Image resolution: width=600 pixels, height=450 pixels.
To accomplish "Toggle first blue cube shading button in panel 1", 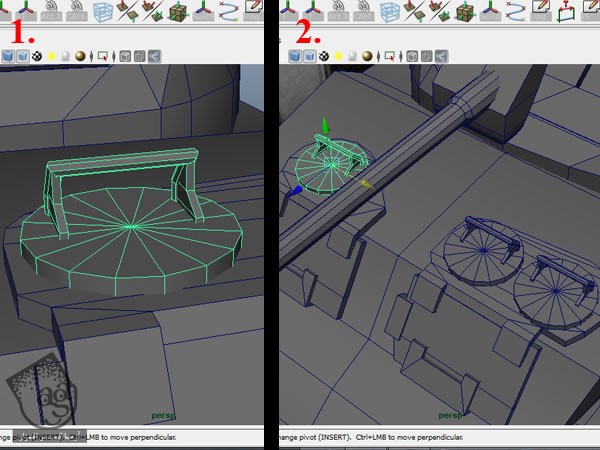I will point(8,56).
